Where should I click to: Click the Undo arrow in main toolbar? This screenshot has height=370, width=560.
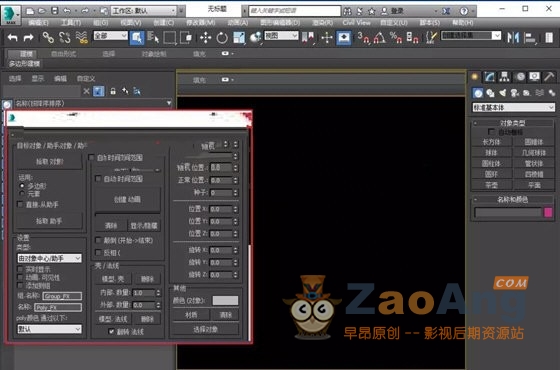12,37
